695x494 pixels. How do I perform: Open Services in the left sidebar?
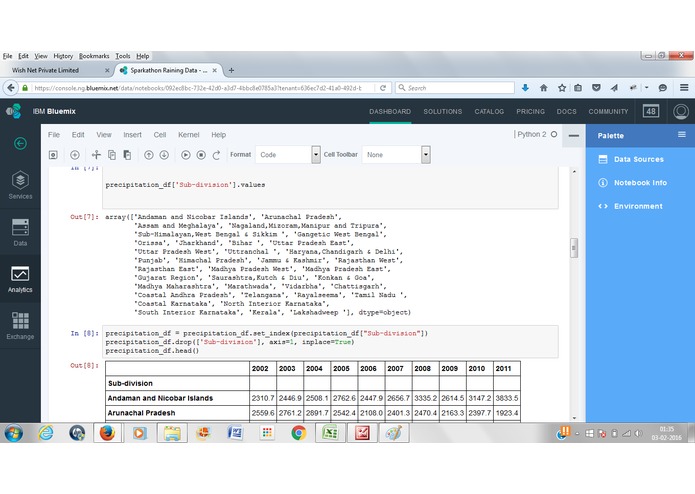click(20, 185)
